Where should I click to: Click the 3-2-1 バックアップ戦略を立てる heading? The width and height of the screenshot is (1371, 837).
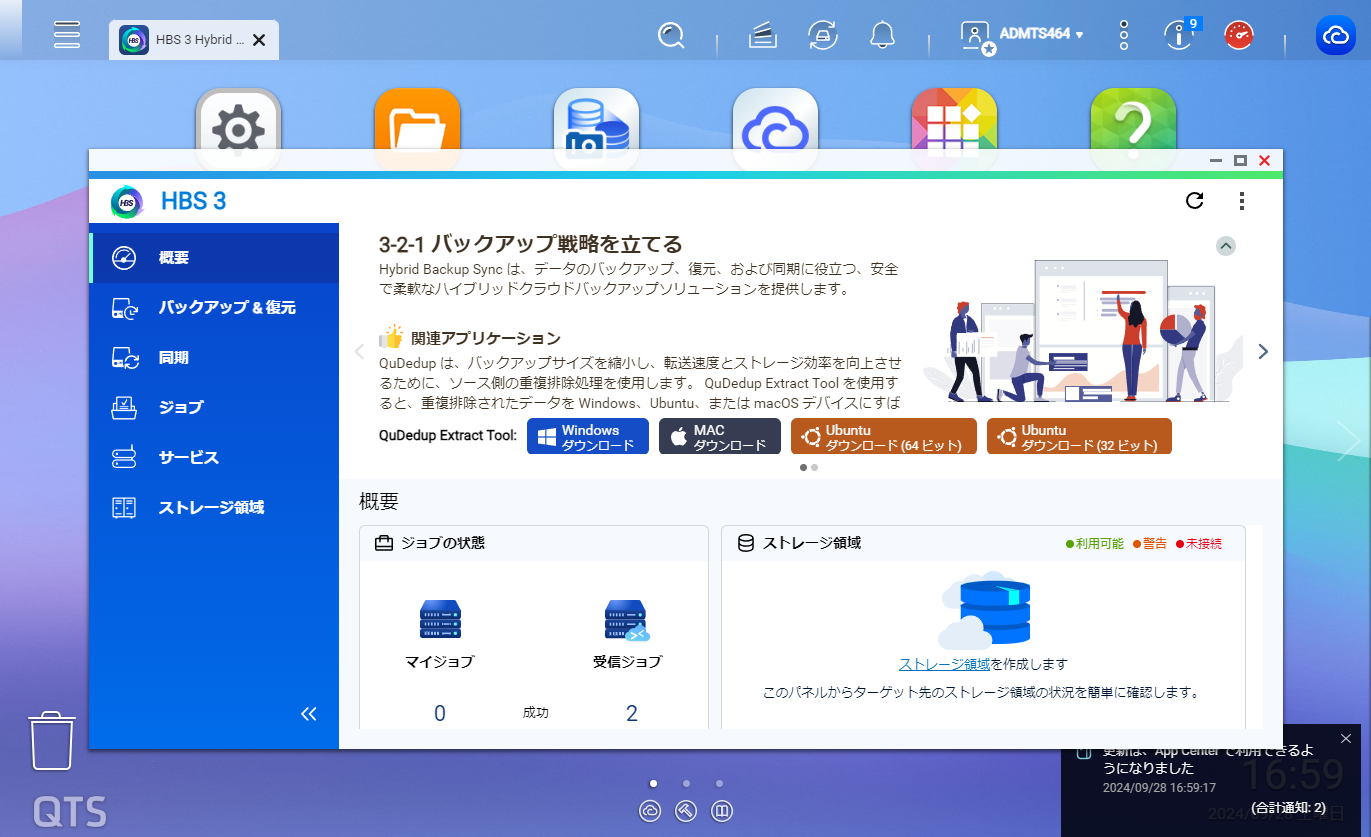pyautogui.click(x=530, y=244)
